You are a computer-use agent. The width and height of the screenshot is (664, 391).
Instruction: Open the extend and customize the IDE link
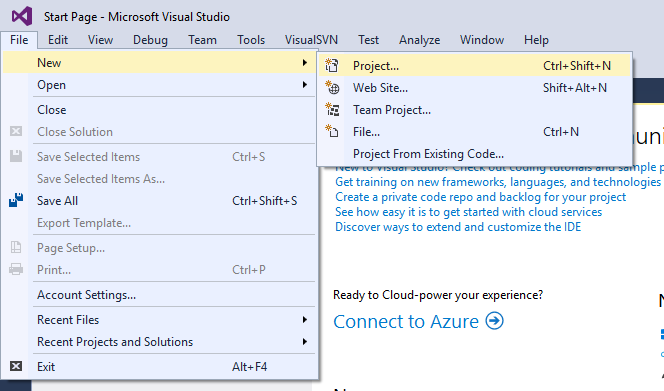(458, 227)
